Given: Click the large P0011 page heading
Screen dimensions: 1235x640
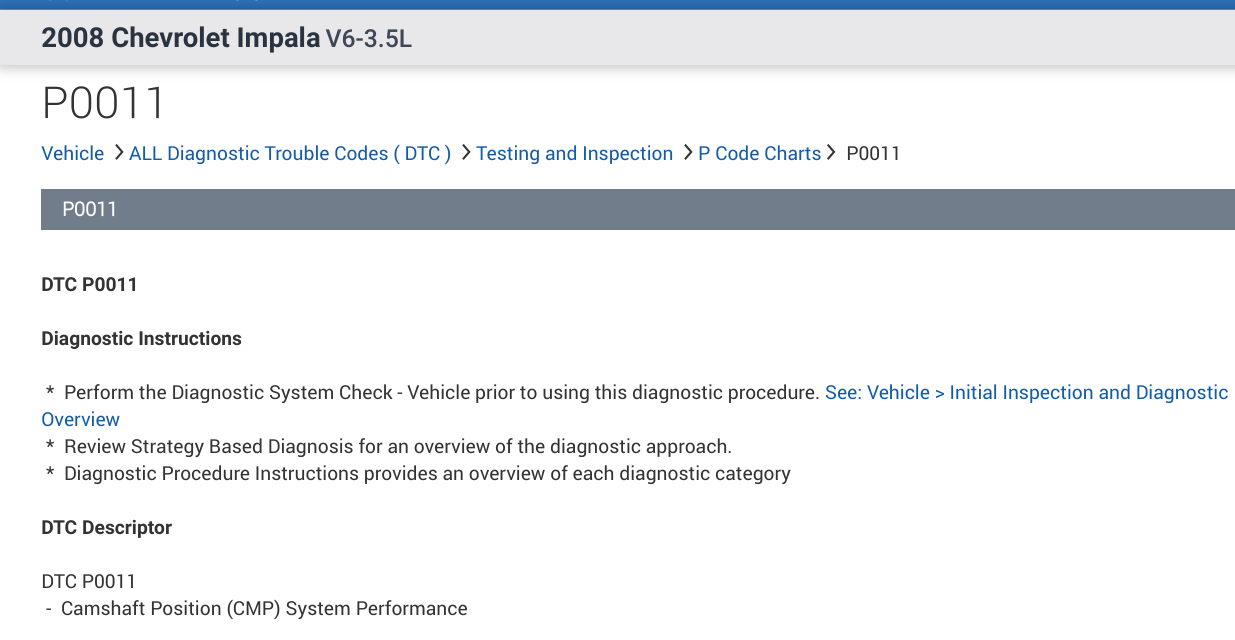Looking at the screenshot, I should coord(103,103).
